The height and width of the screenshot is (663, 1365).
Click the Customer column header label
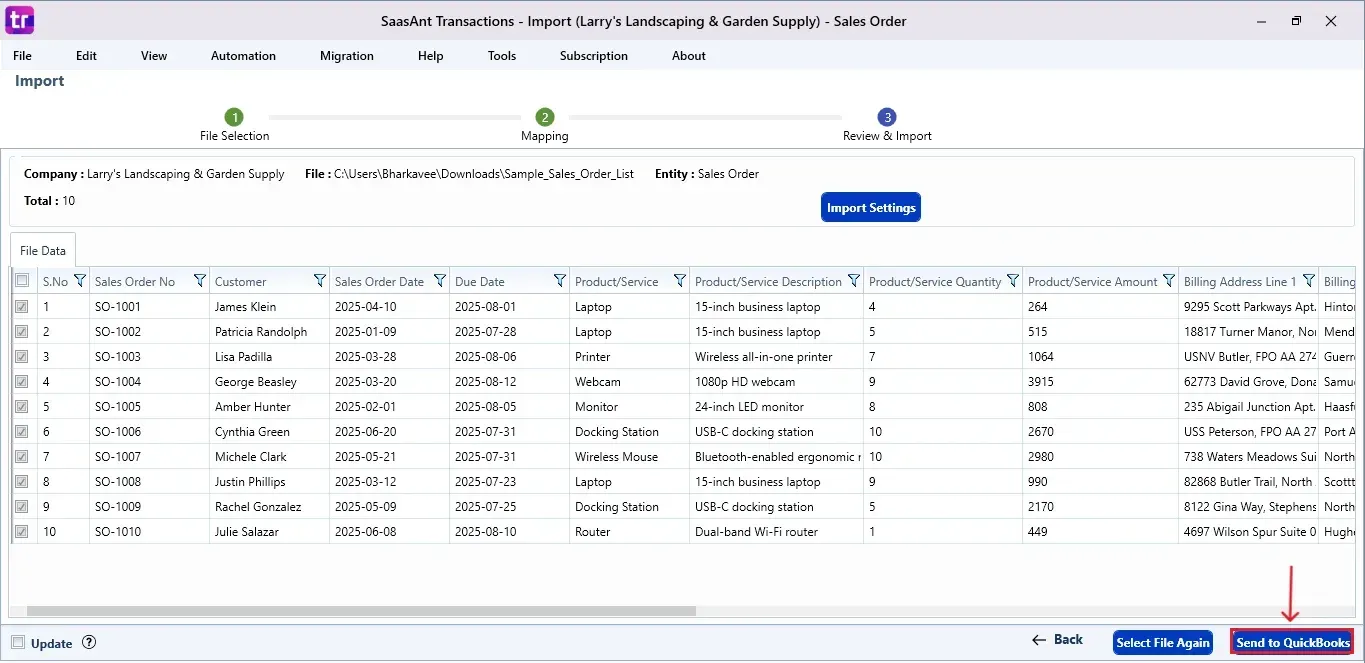point(241,282)
